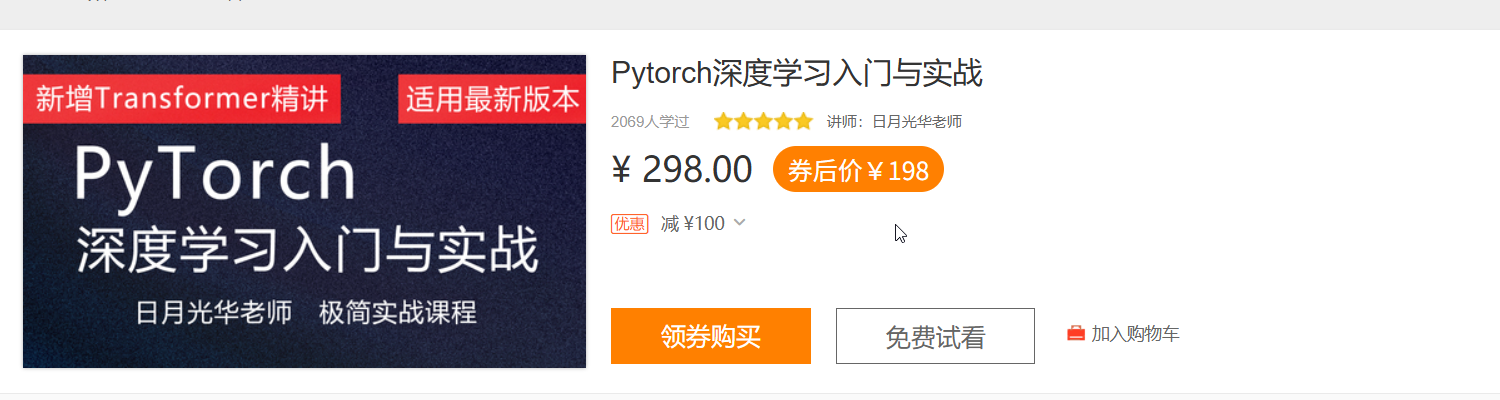Click the red 优惠 tag badge
The image size is (1500, 400).
629,224
